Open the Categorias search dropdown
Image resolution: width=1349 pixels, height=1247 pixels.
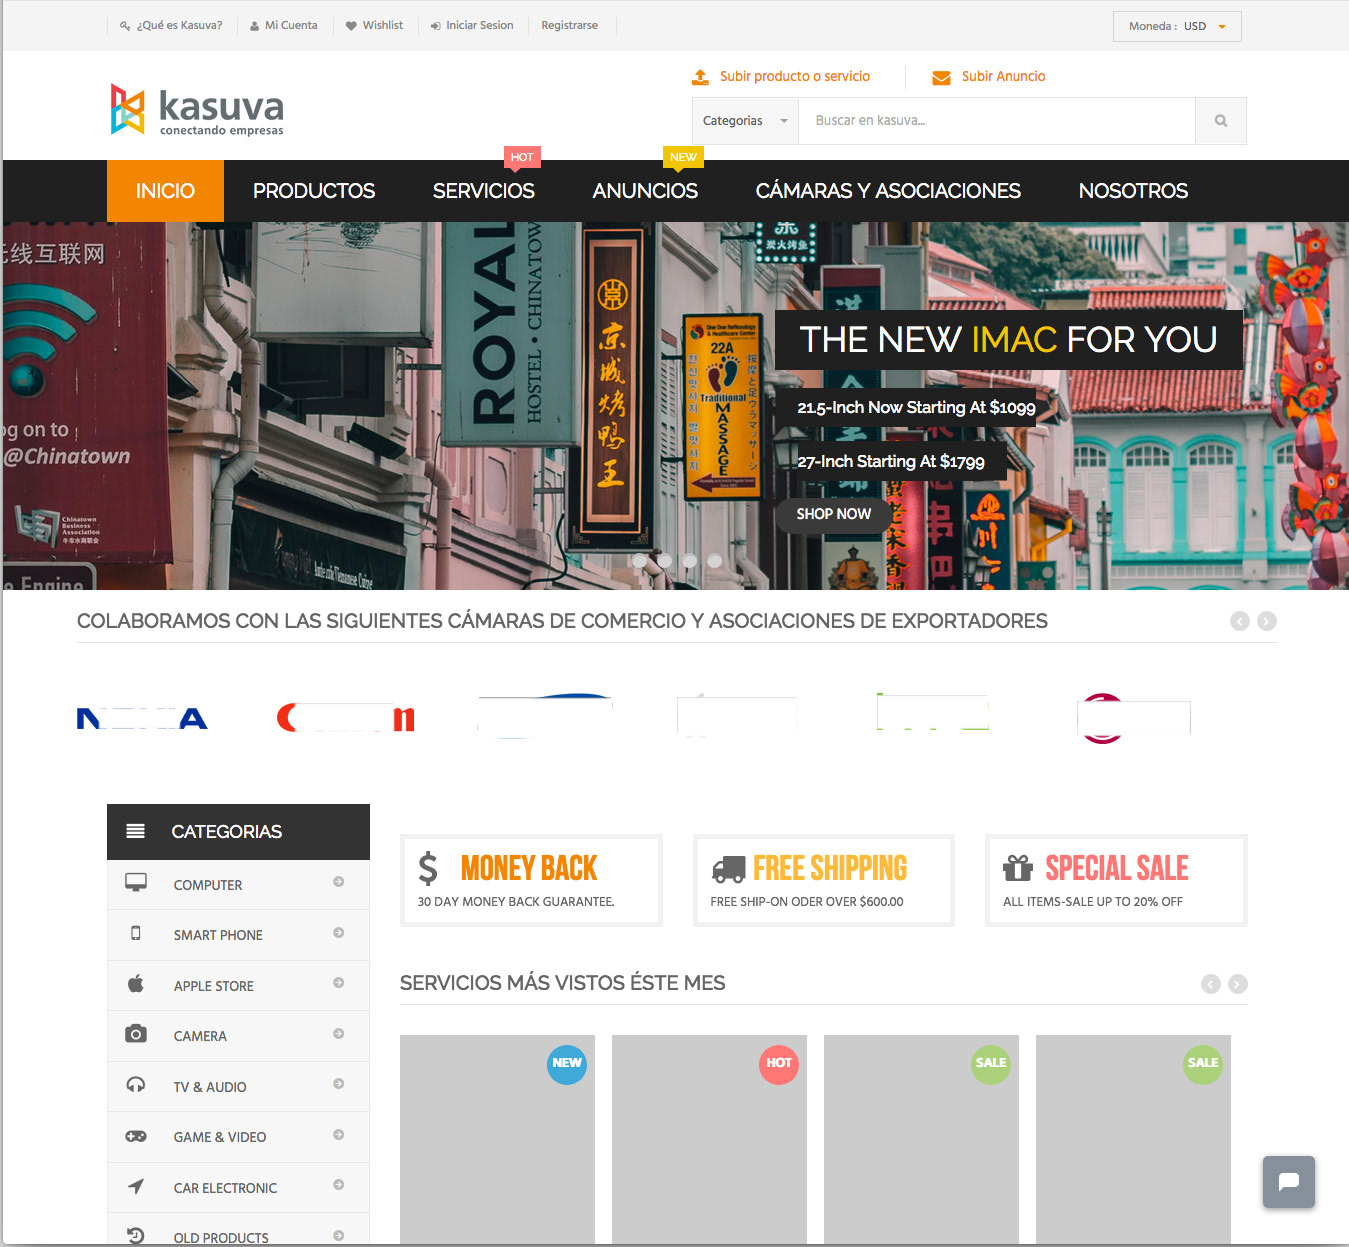(745, 121)
